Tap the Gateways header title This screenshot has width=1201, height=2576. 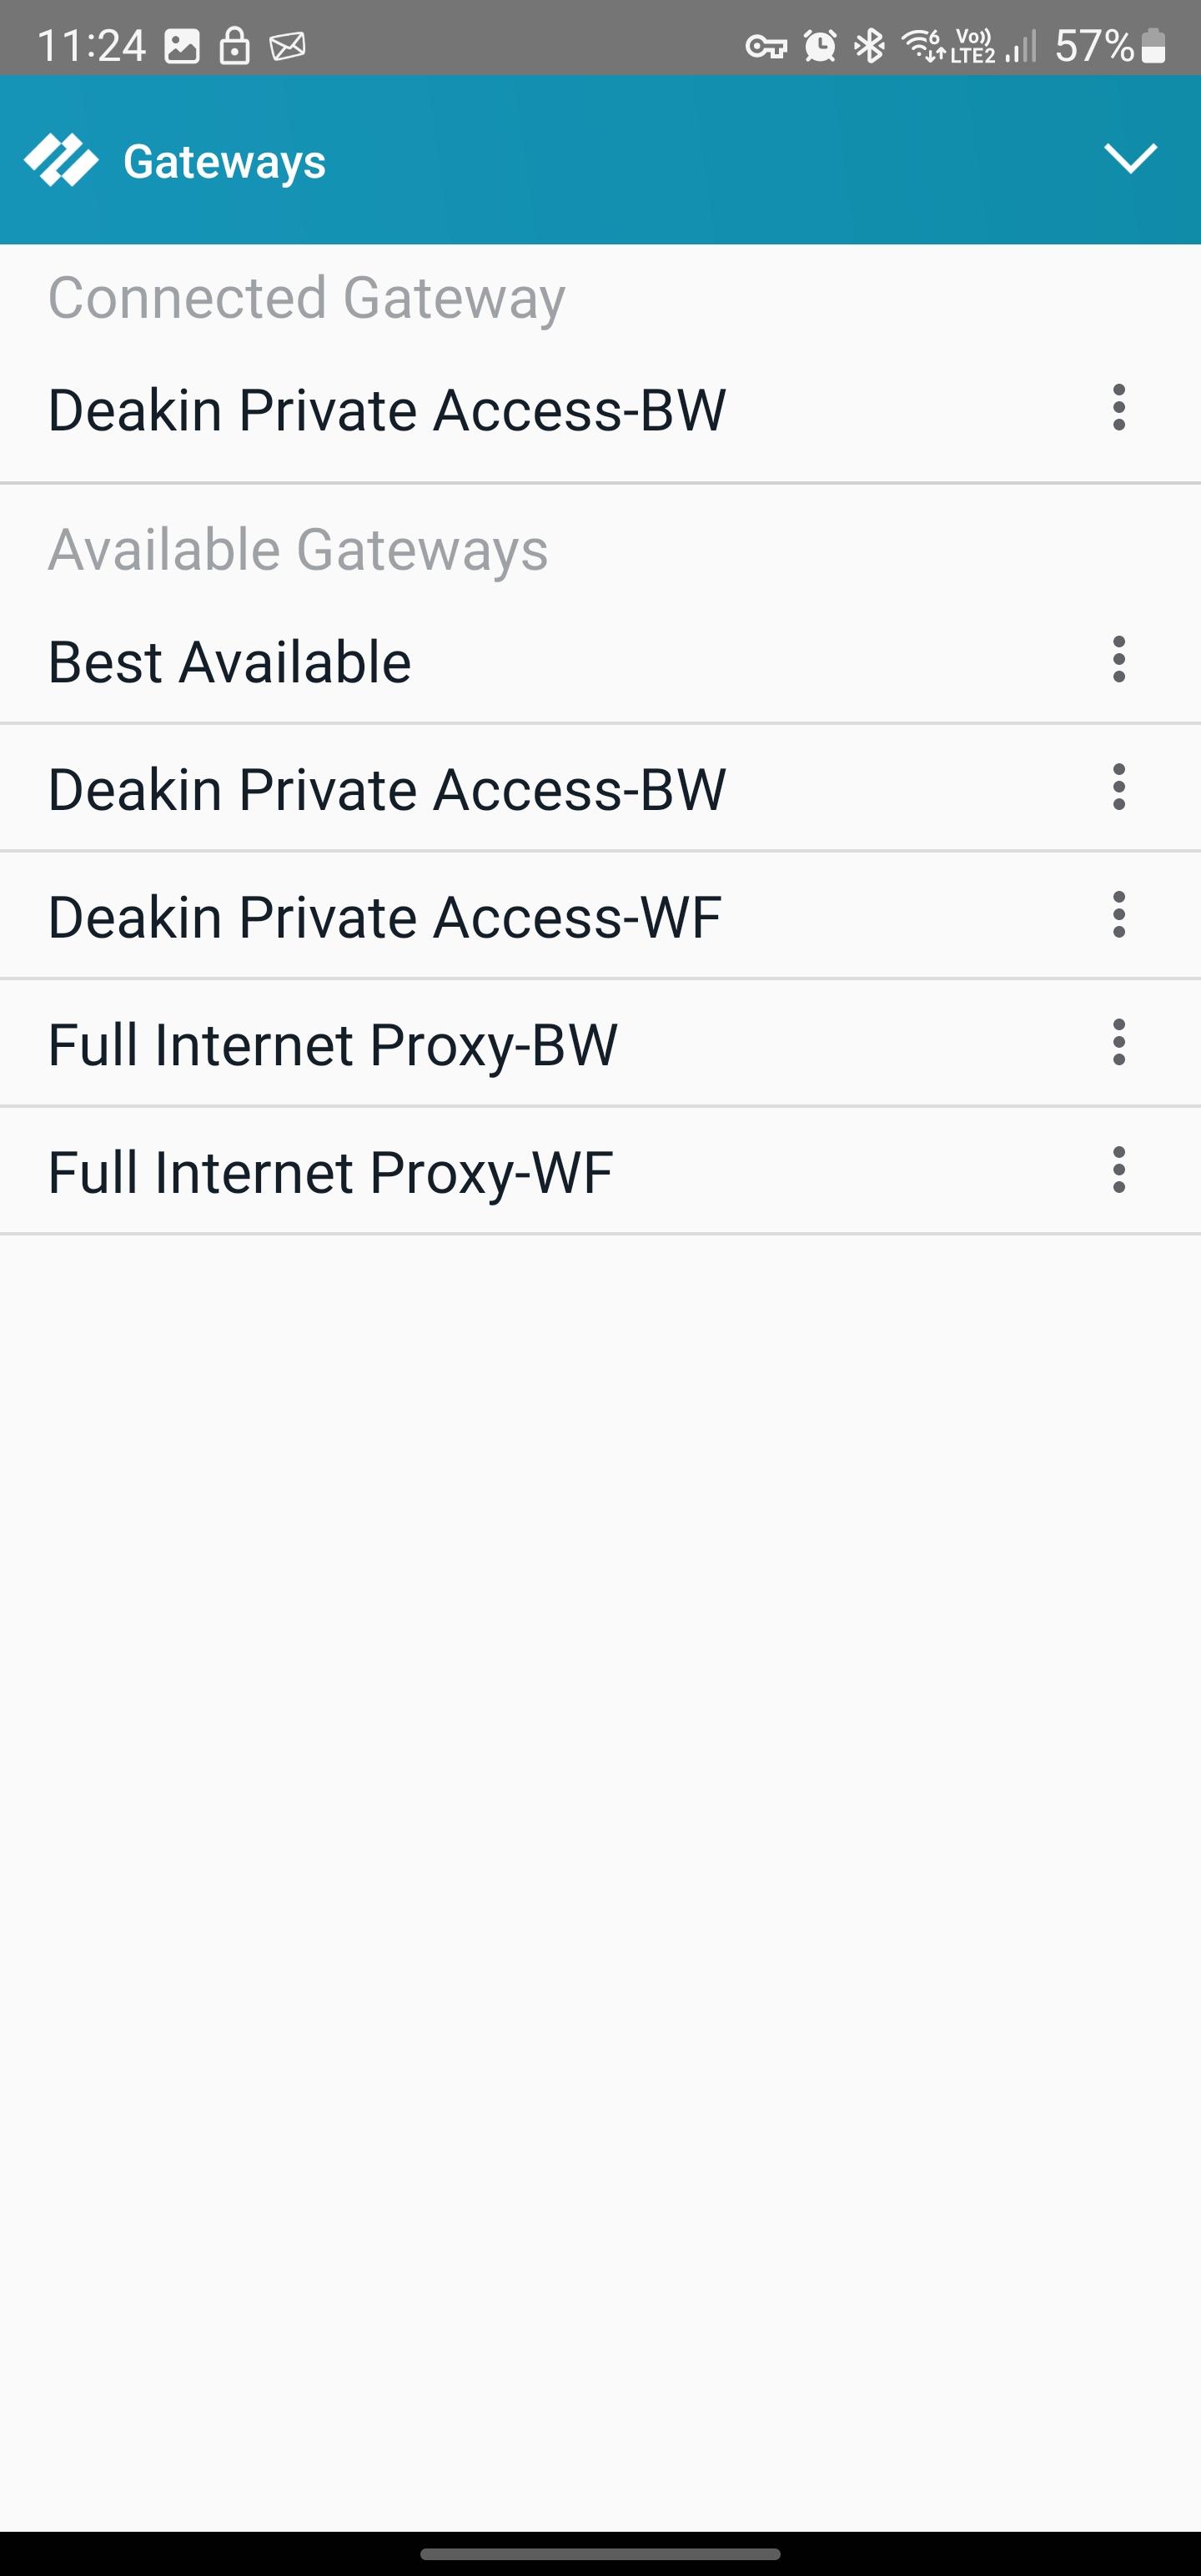224,161
